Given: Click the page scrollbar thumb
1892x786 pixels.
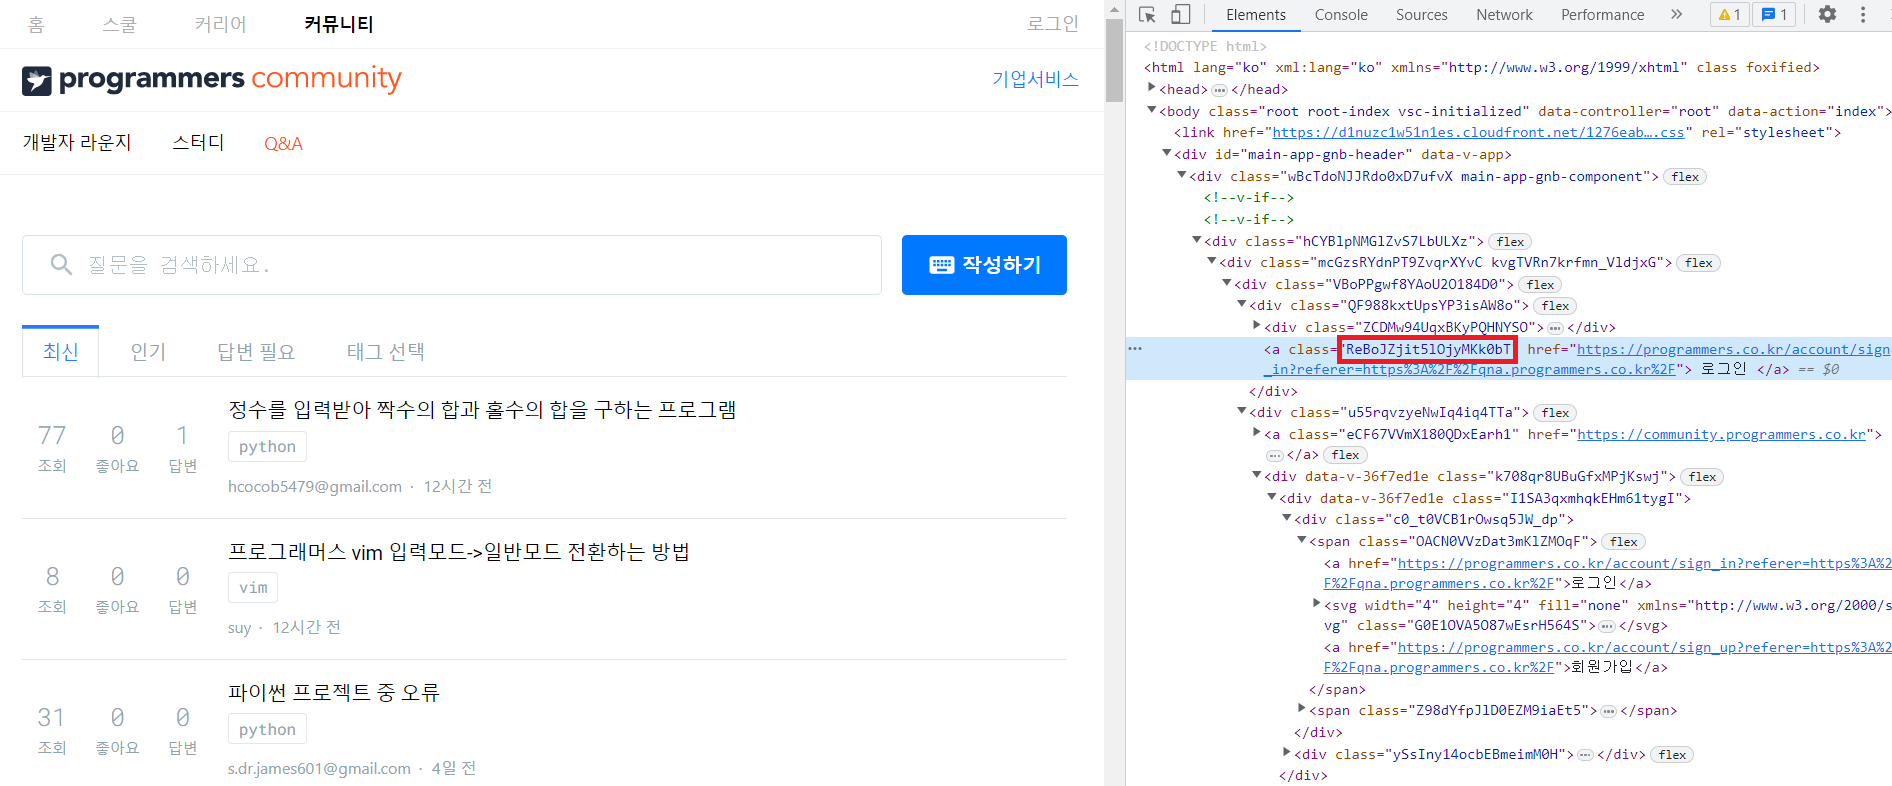Looking at the screenshot, I should (x=1114, y=60).
